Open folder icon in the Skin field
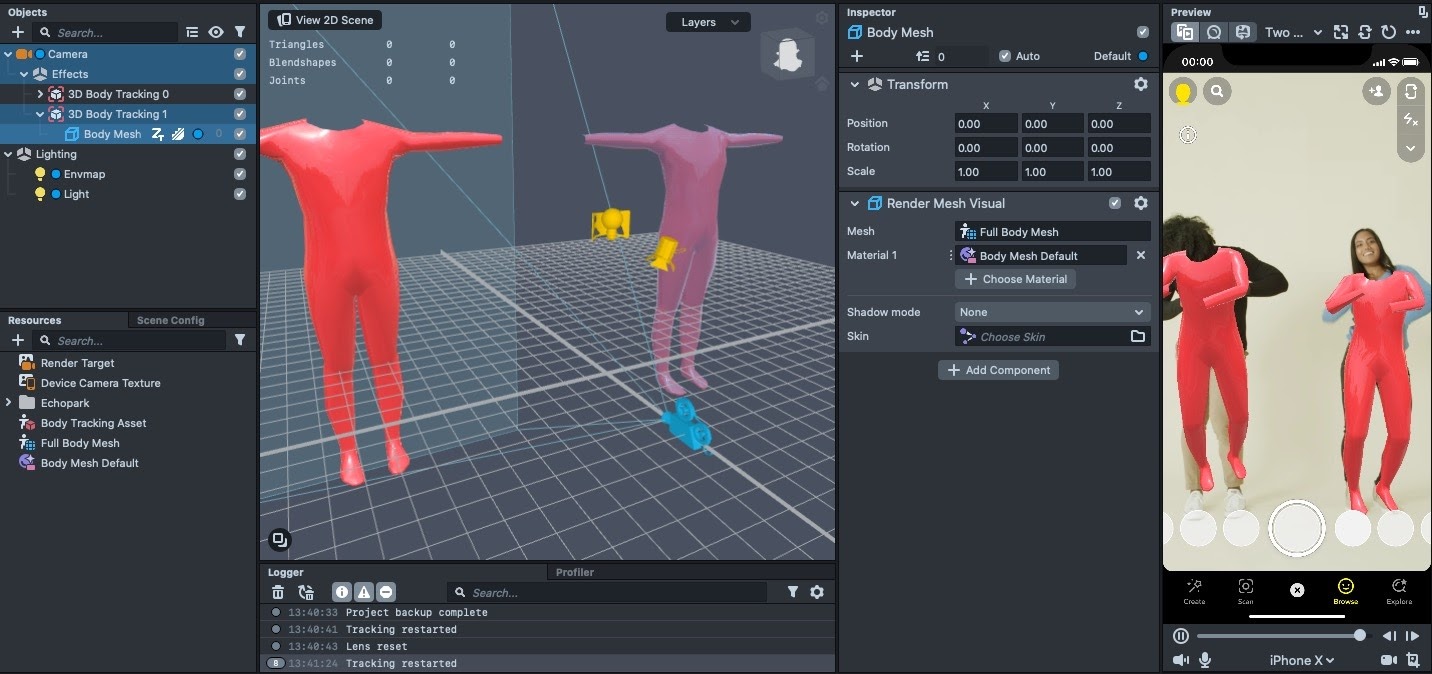This screenshot has width=1432, height=674. click(x=1137, y=337)
